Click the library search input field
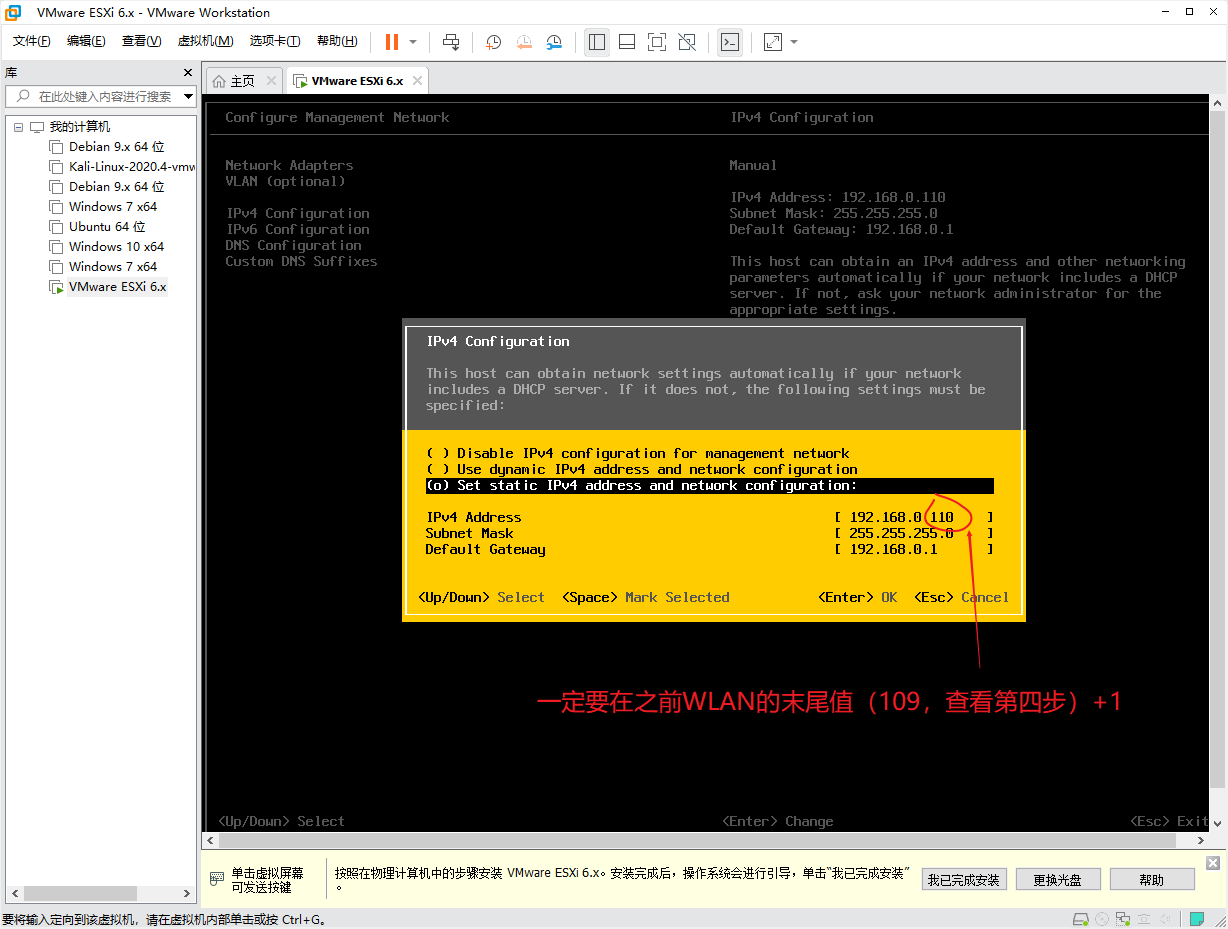1228x929 pixels. click(x=100, y=97)
